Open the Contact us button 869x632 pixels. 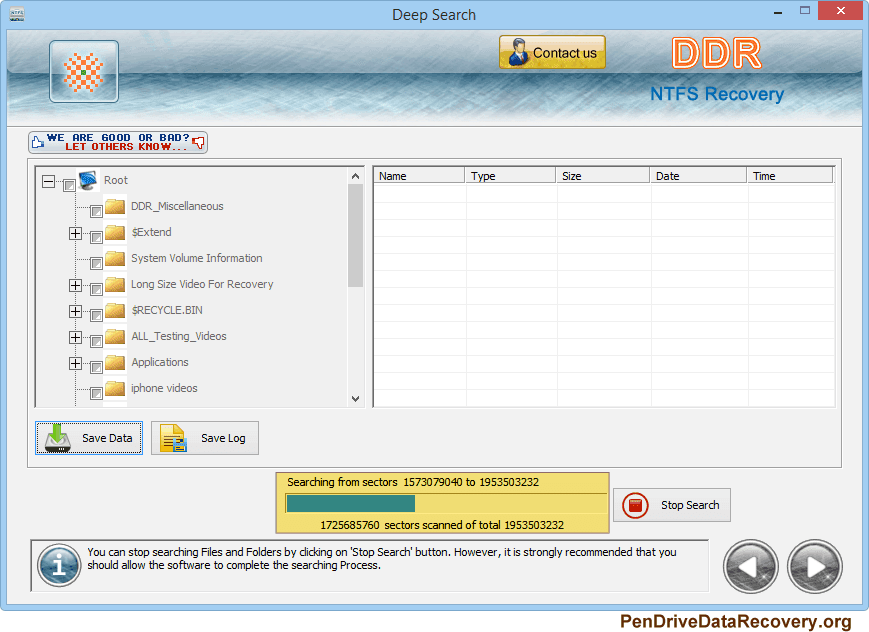552,53
